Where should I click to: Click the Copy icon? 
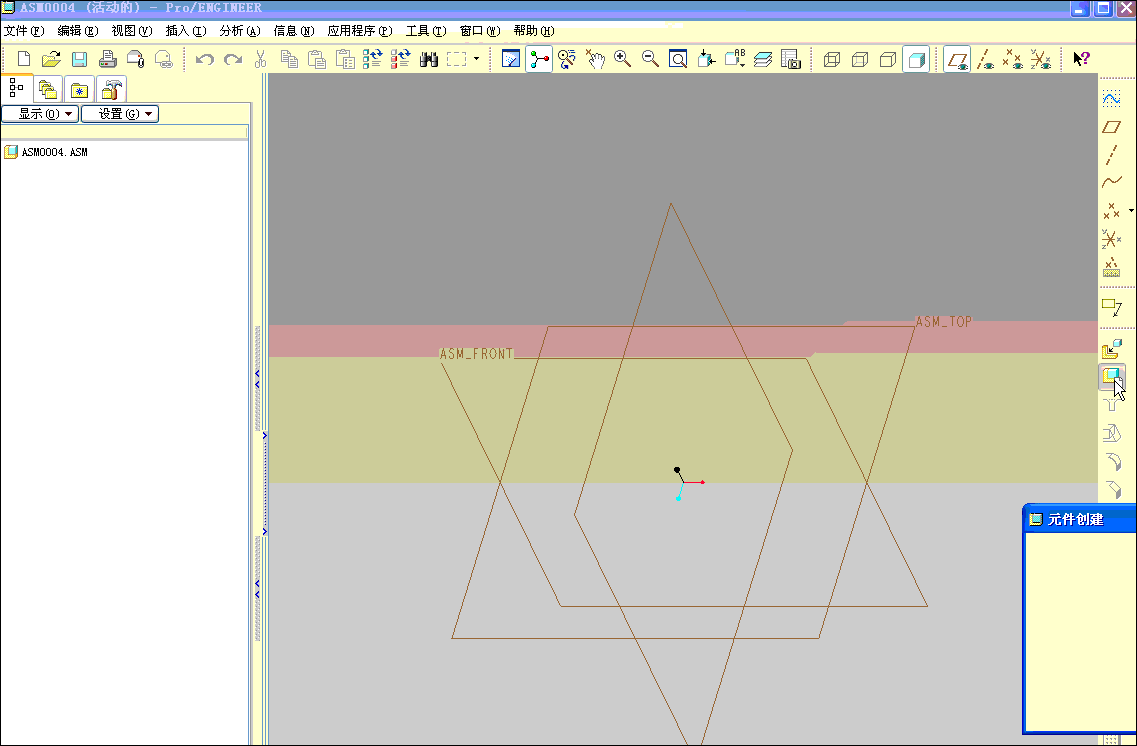[x=289, y=59]
